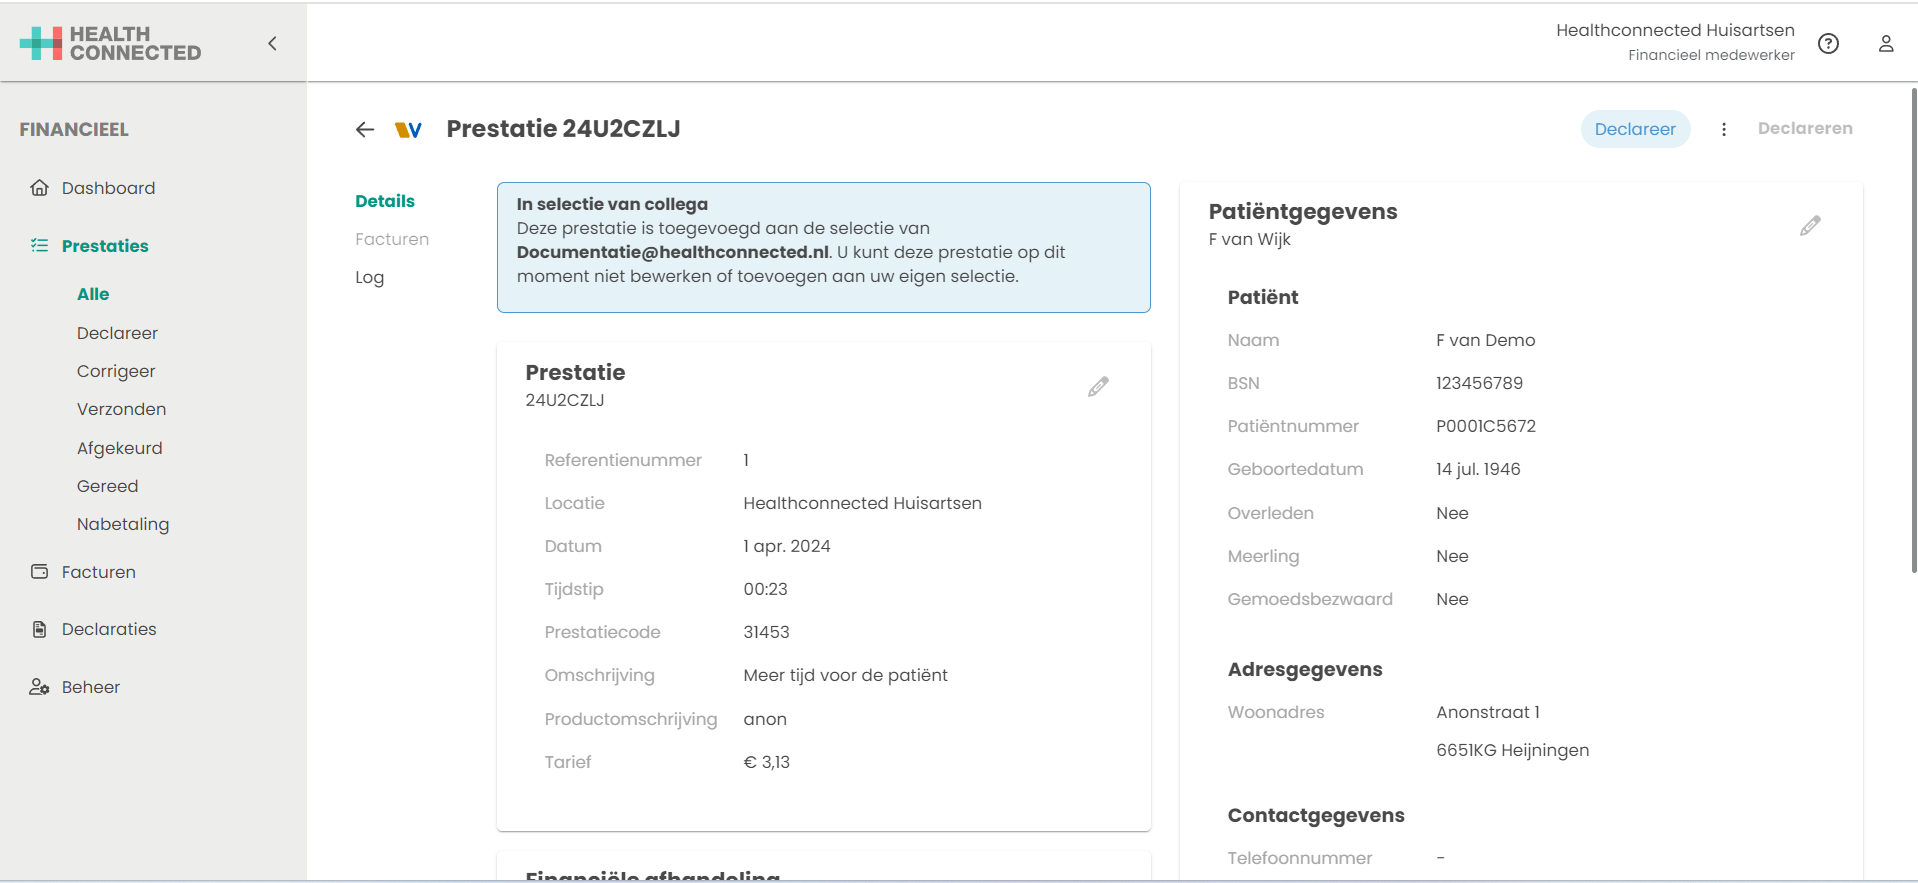This screenshot has height=883, width=1918.
Task: Open Declaraties in the sidebar
Action: [x=109, y=629]
